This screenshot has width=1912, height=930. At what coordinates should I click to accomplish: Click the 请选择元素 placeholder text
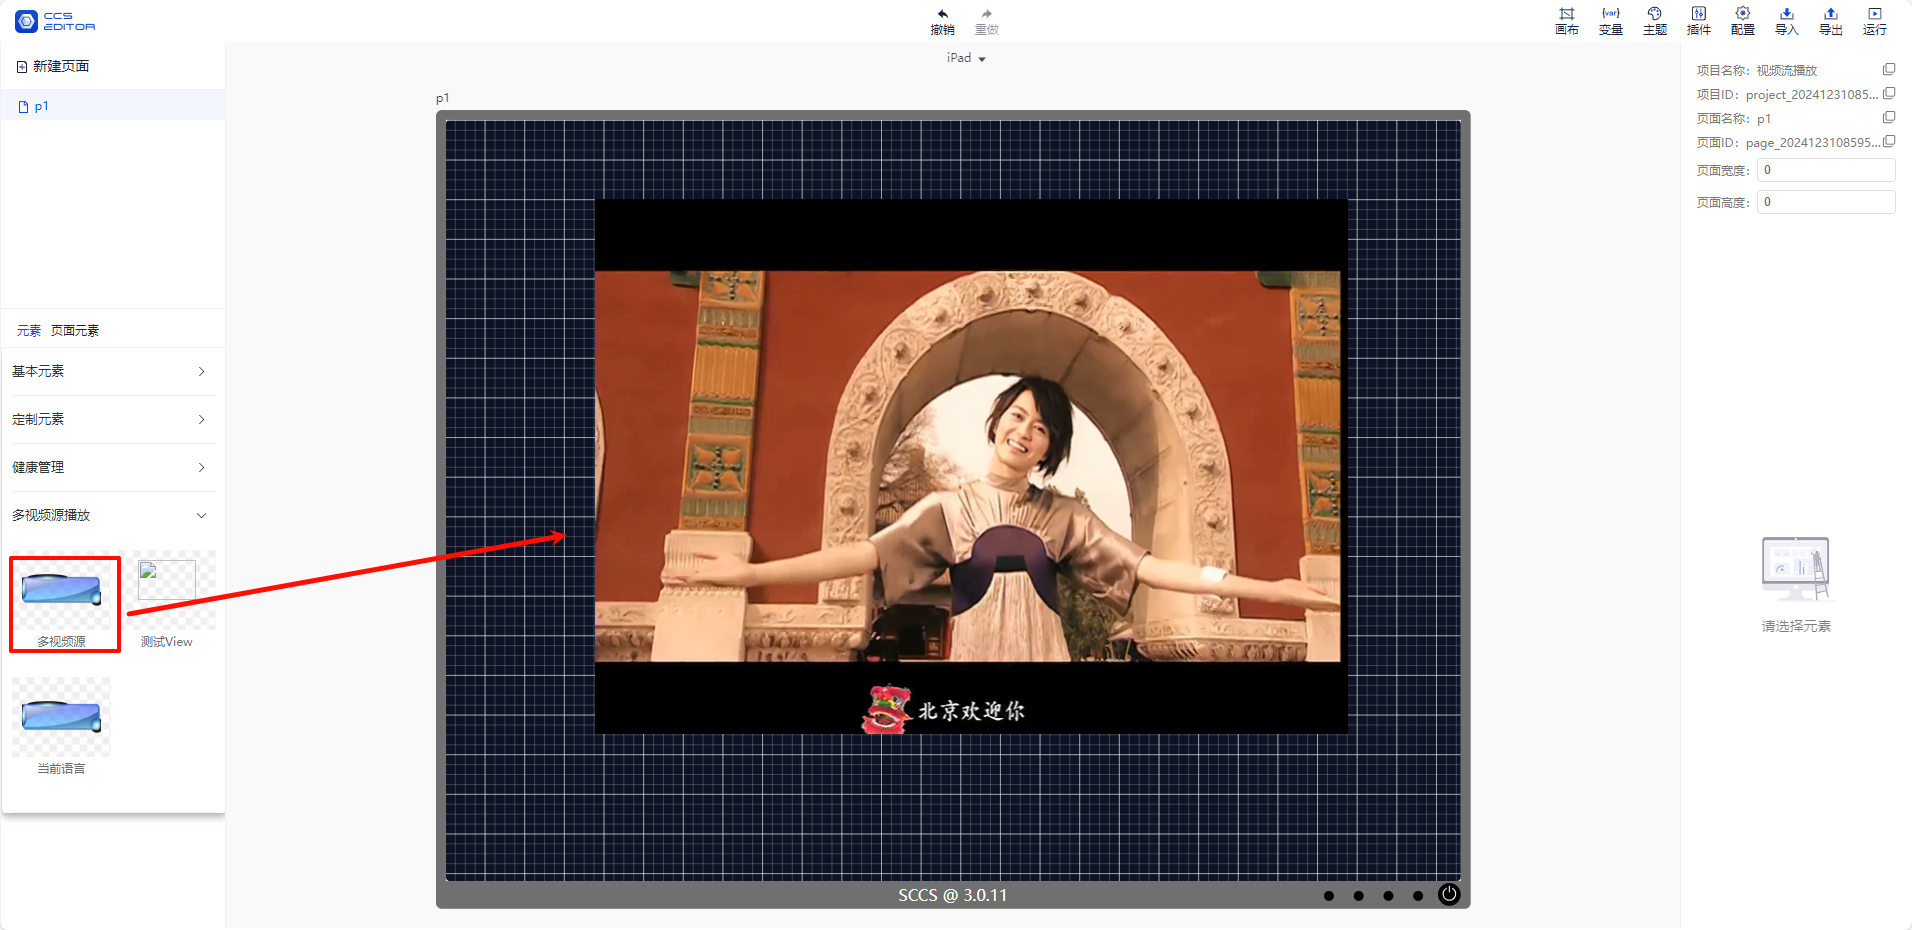tap(1796, 626)
